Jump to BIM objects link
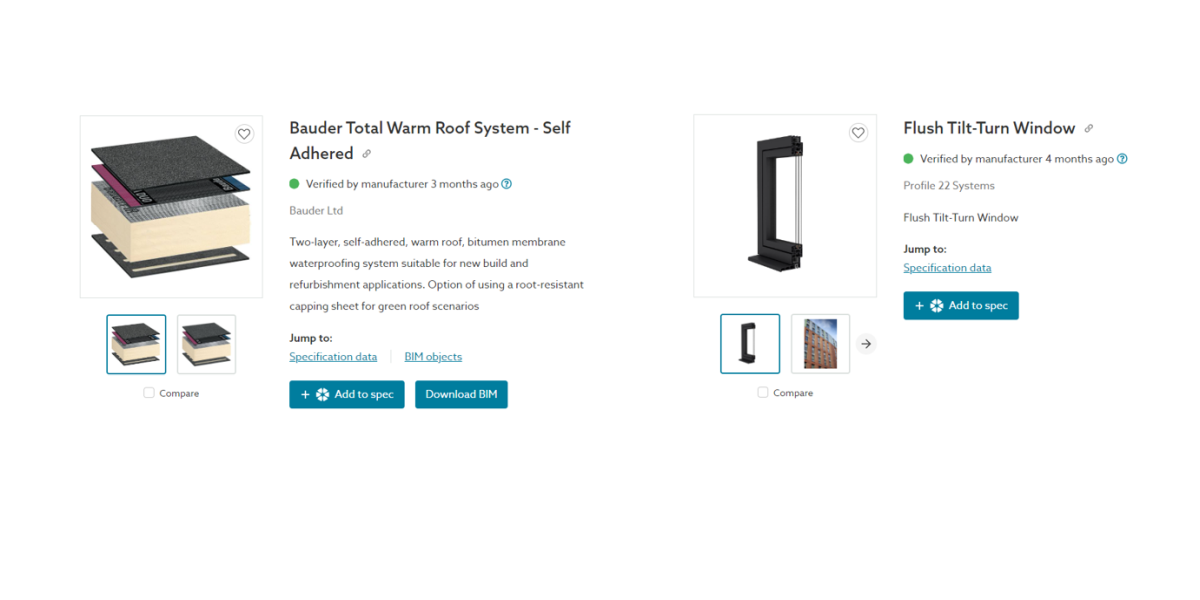Viewport: 1200px width, 600px height. point(433,357)
